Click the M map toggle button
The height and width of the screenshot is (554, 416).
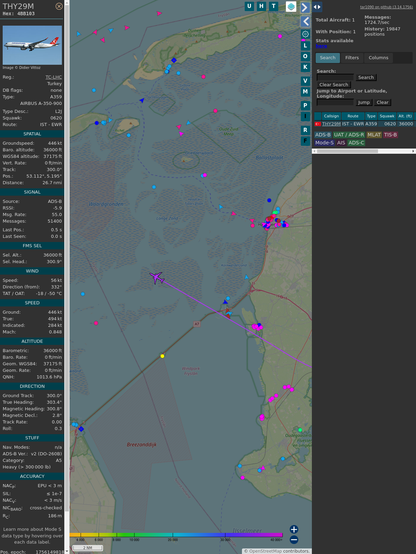coord(305,92)
